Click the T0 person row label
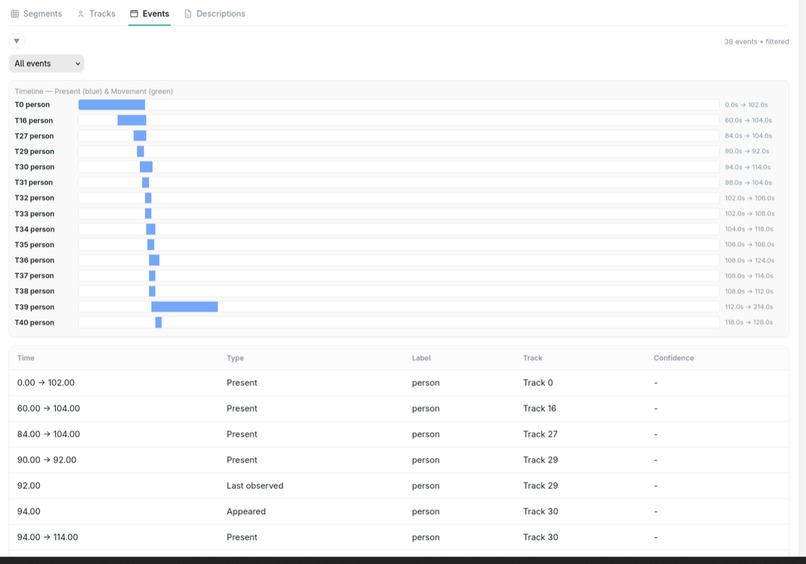This screenshot has width=806, height=564. [x=32, y=105]
